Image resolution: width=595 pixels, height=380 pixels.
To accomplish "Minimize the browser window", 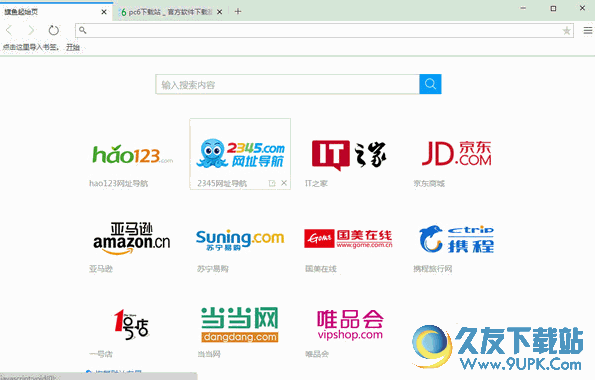I will (523, 8).
